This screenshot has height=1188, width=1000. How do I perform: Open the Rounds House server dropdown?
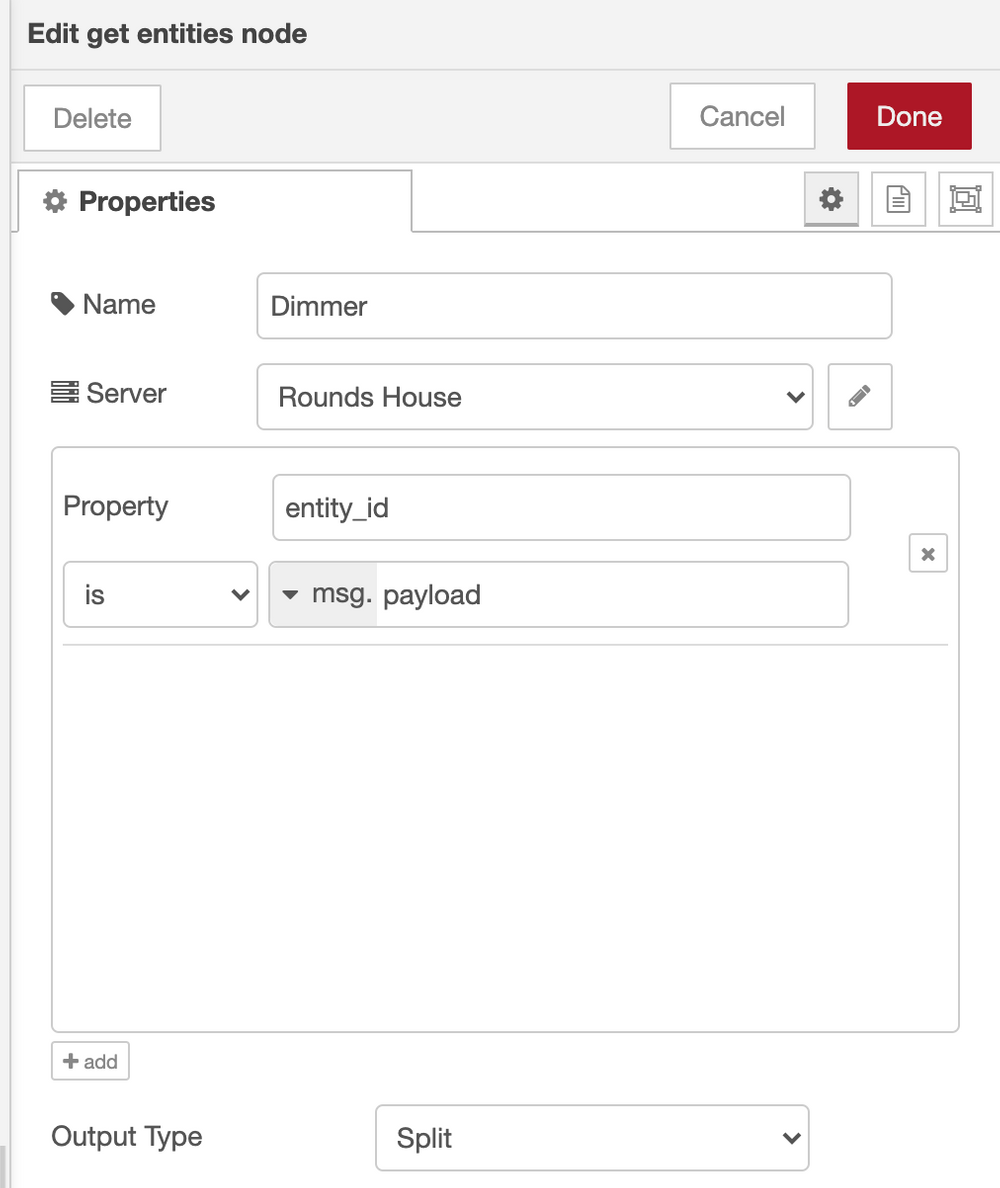(x=534, y=397)
